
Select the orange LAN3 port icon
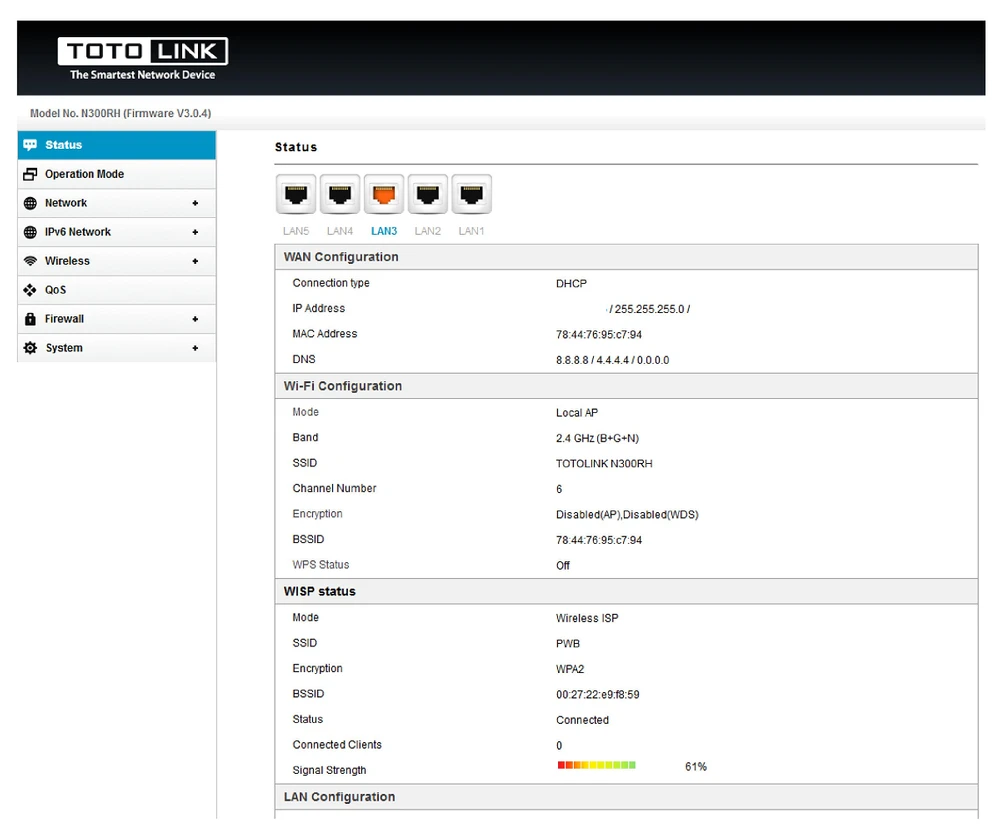[x=384, y=194]
